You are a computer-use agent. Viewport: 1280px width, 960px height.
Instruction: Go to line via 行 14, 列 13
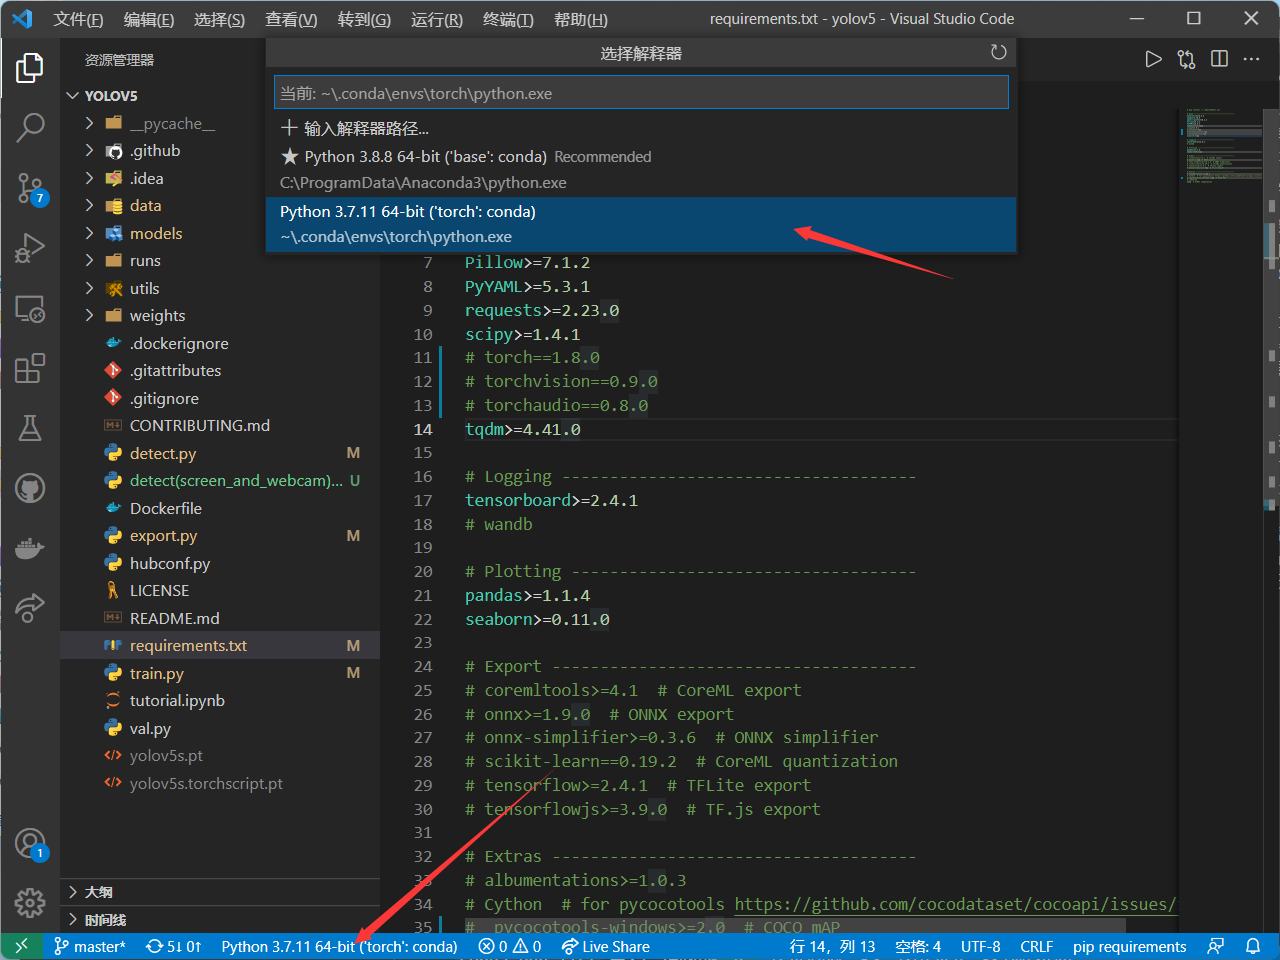[x=832, y=946]
